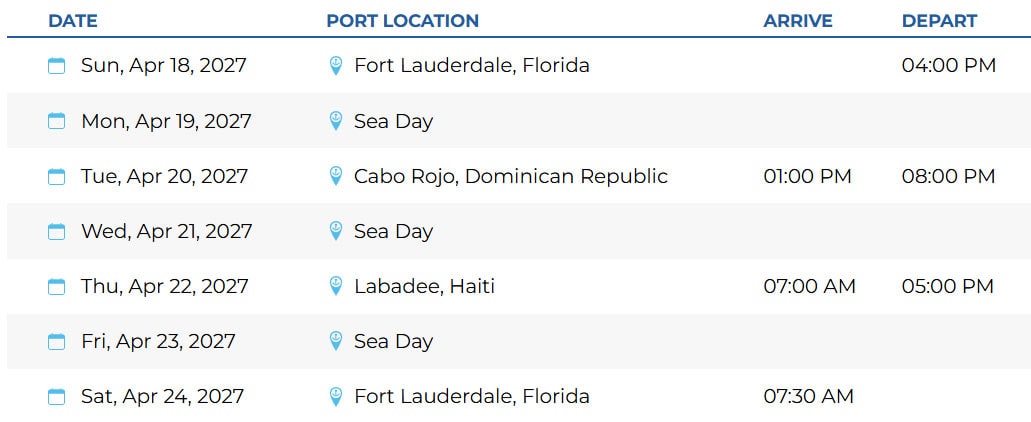
Task: Click calendar icon beside Sun, Apr 18, 2027
Action: (57, 66)
